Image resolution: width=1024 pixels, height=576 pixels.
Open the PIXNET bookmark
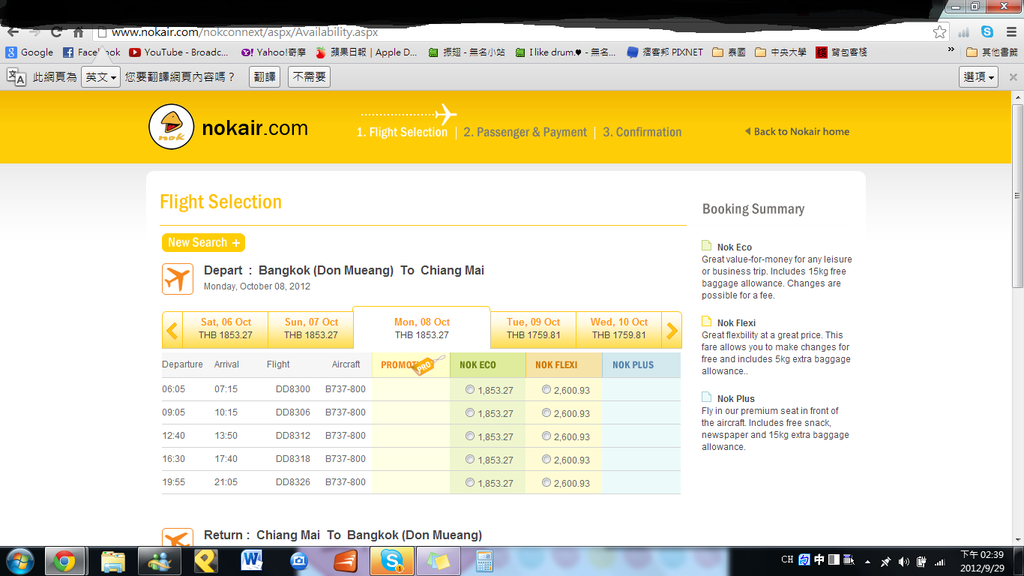point(665,52)
